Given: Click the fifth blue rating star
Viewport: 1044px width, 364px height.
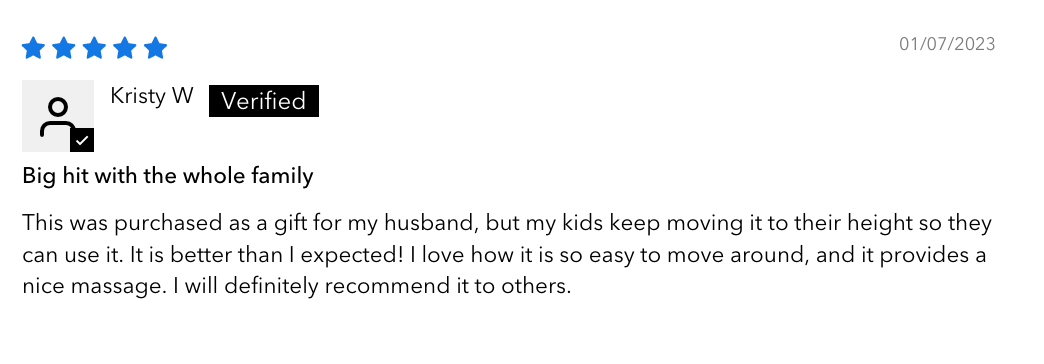Looking at the screenshot, I should [156, 49].
